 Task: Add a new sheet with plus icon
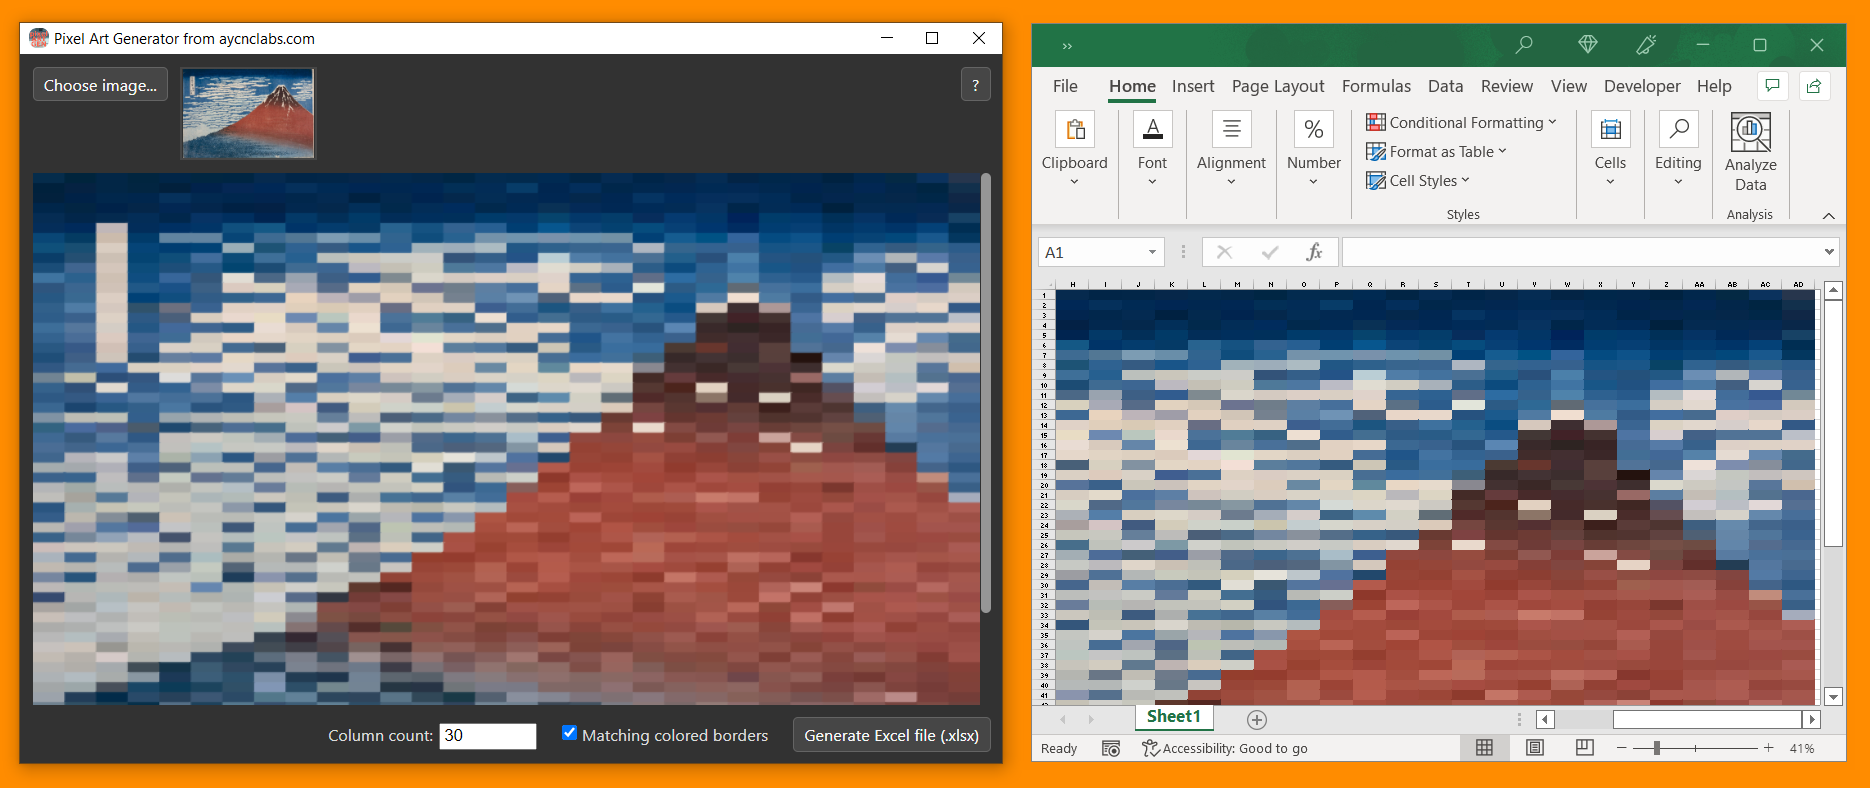point(1257,720)
